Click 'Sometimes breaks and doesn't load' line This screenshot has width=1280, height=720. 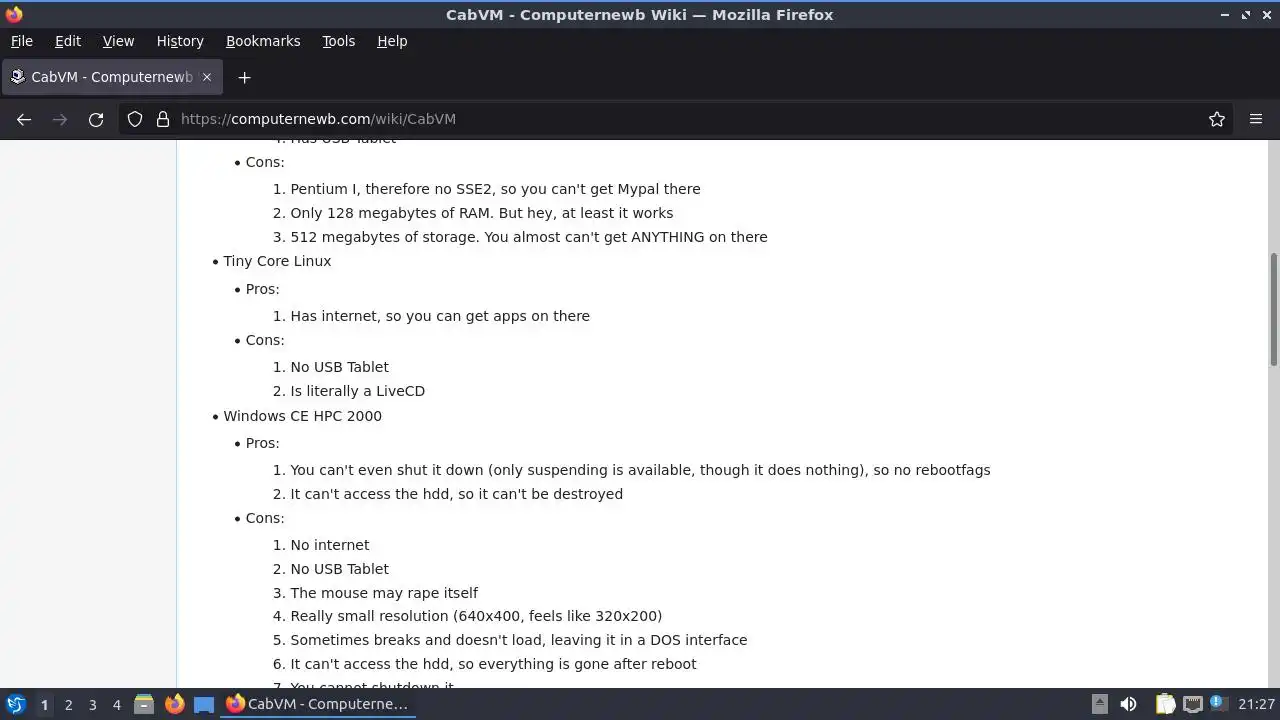coord(518,640)
